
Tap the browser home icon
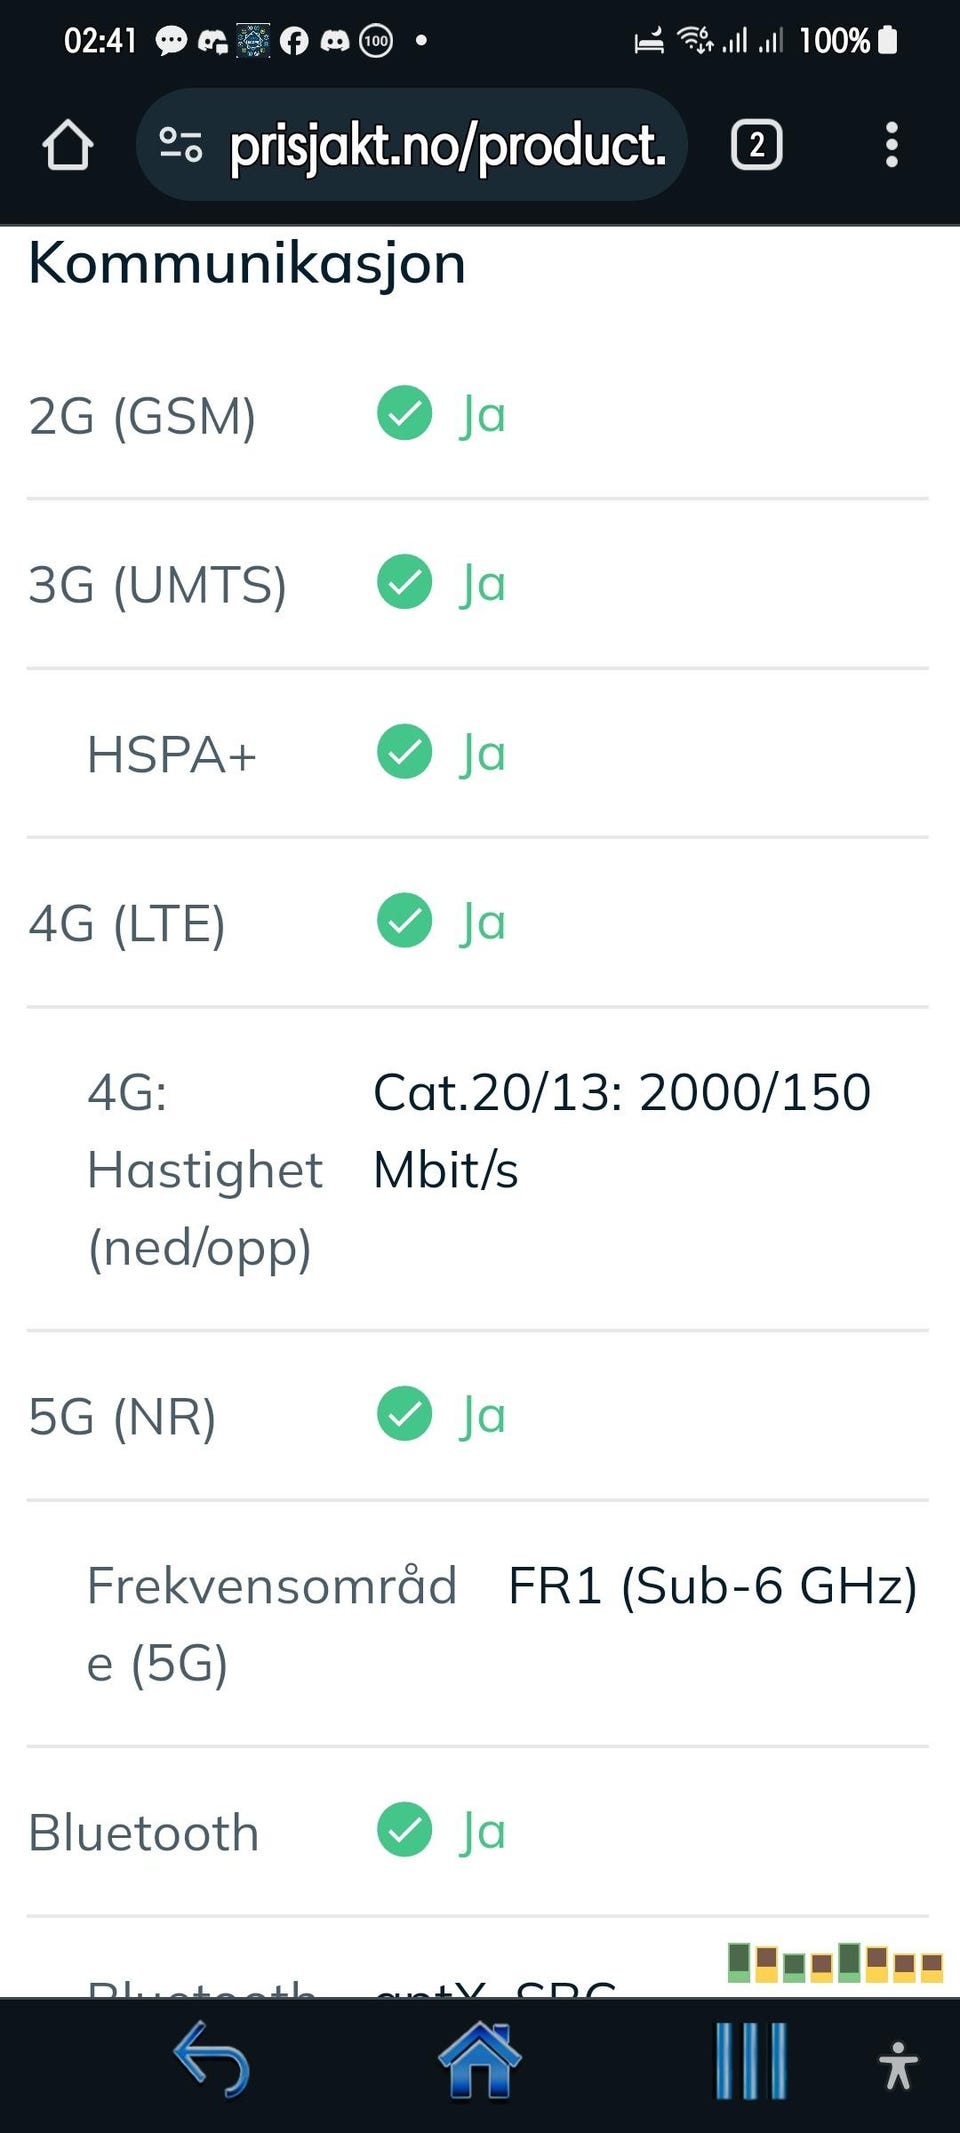pos(68,146)
